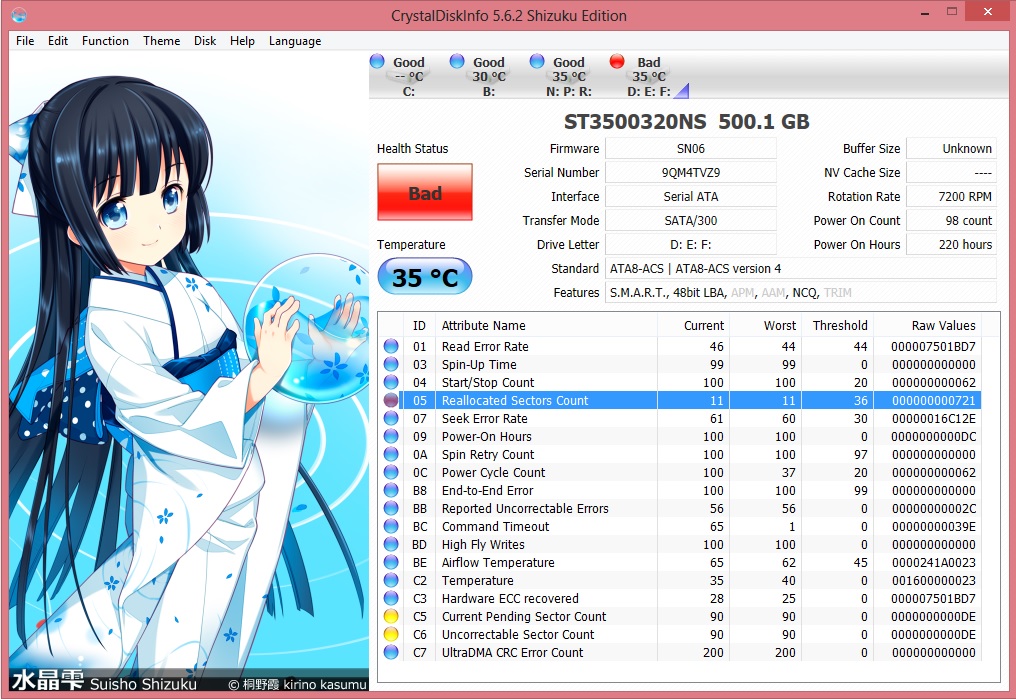Image resolution: width=1016 pixels, height=699 pixels.
Task: Click the Standard ATA8-ACS field
Action: point(801,268)
